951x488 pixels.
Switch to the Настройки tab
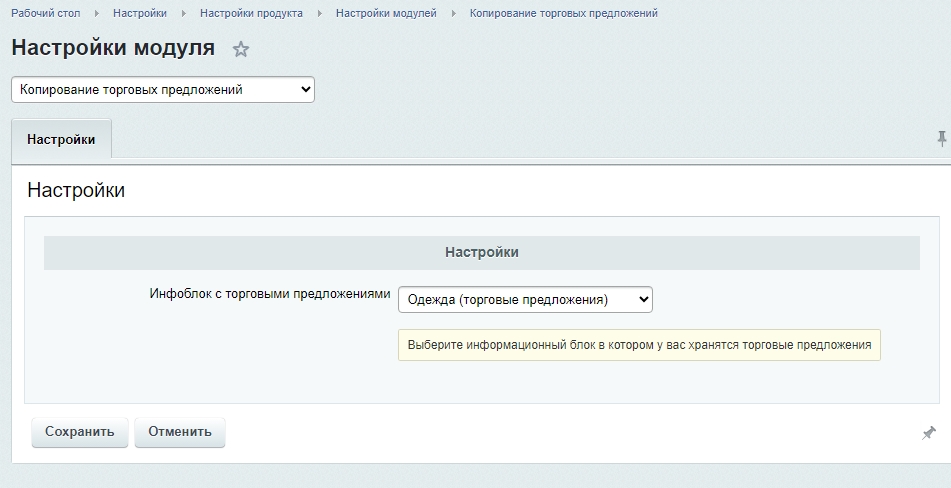click(x=61, y=139)
